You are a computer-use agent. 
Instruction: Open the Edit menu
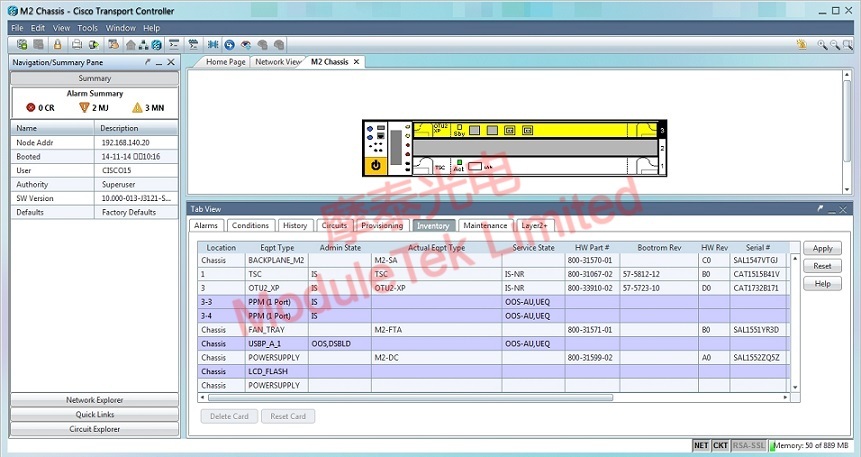pyautogui.click(x=38, y=27)
